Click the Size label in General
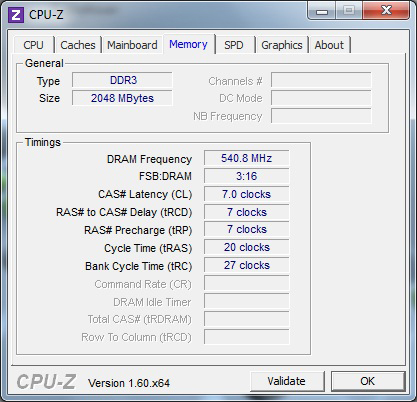This screenshot has height=402, width=417. 49,98
